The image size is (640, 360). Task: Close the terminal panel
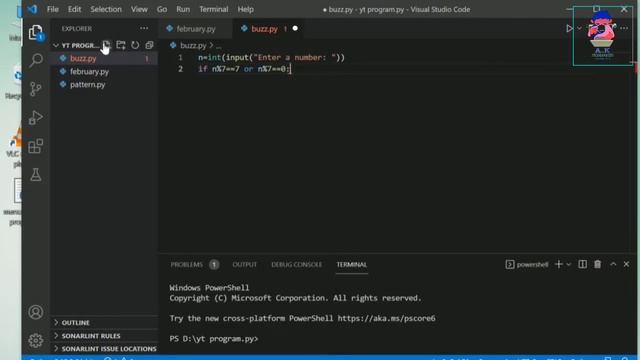tap(627, 264)
